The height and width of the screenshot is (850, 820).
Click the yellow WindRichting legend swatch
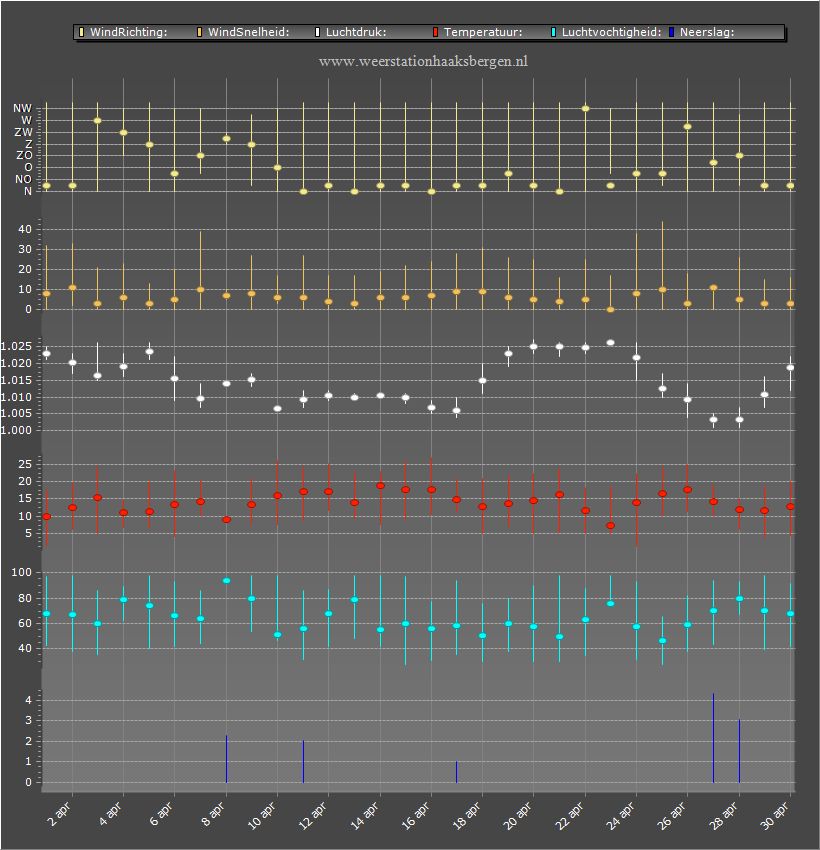[81, 32]
